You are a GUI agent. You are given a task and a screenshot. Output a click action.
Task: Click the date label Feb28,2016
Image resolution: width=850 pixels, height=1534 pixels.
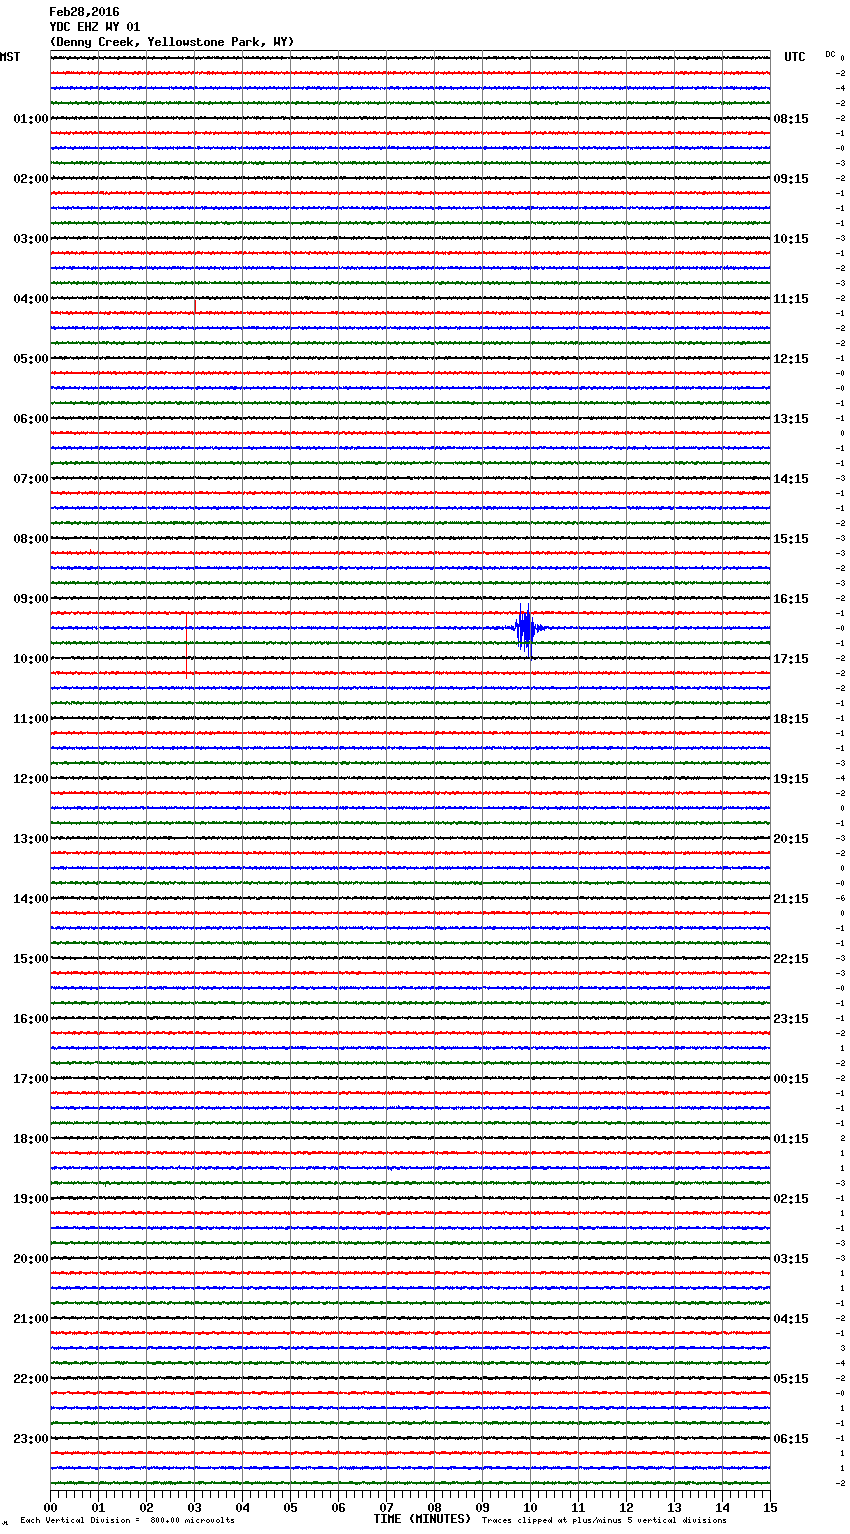84,12
